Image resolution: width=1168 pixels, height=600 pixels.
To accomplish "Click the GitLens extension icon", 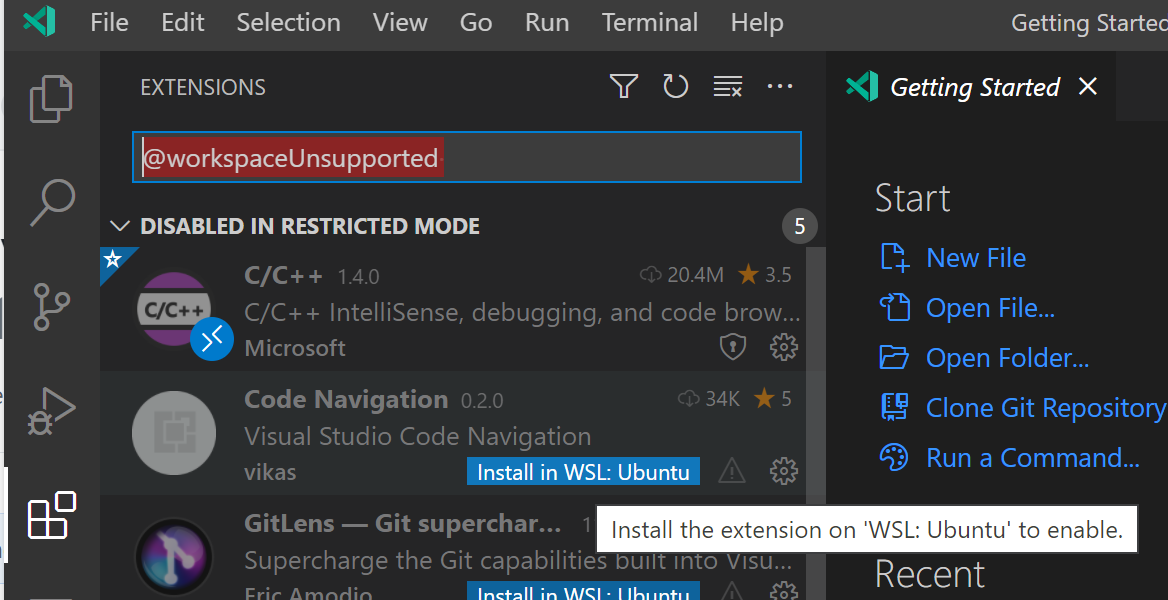I will point(174,558).
